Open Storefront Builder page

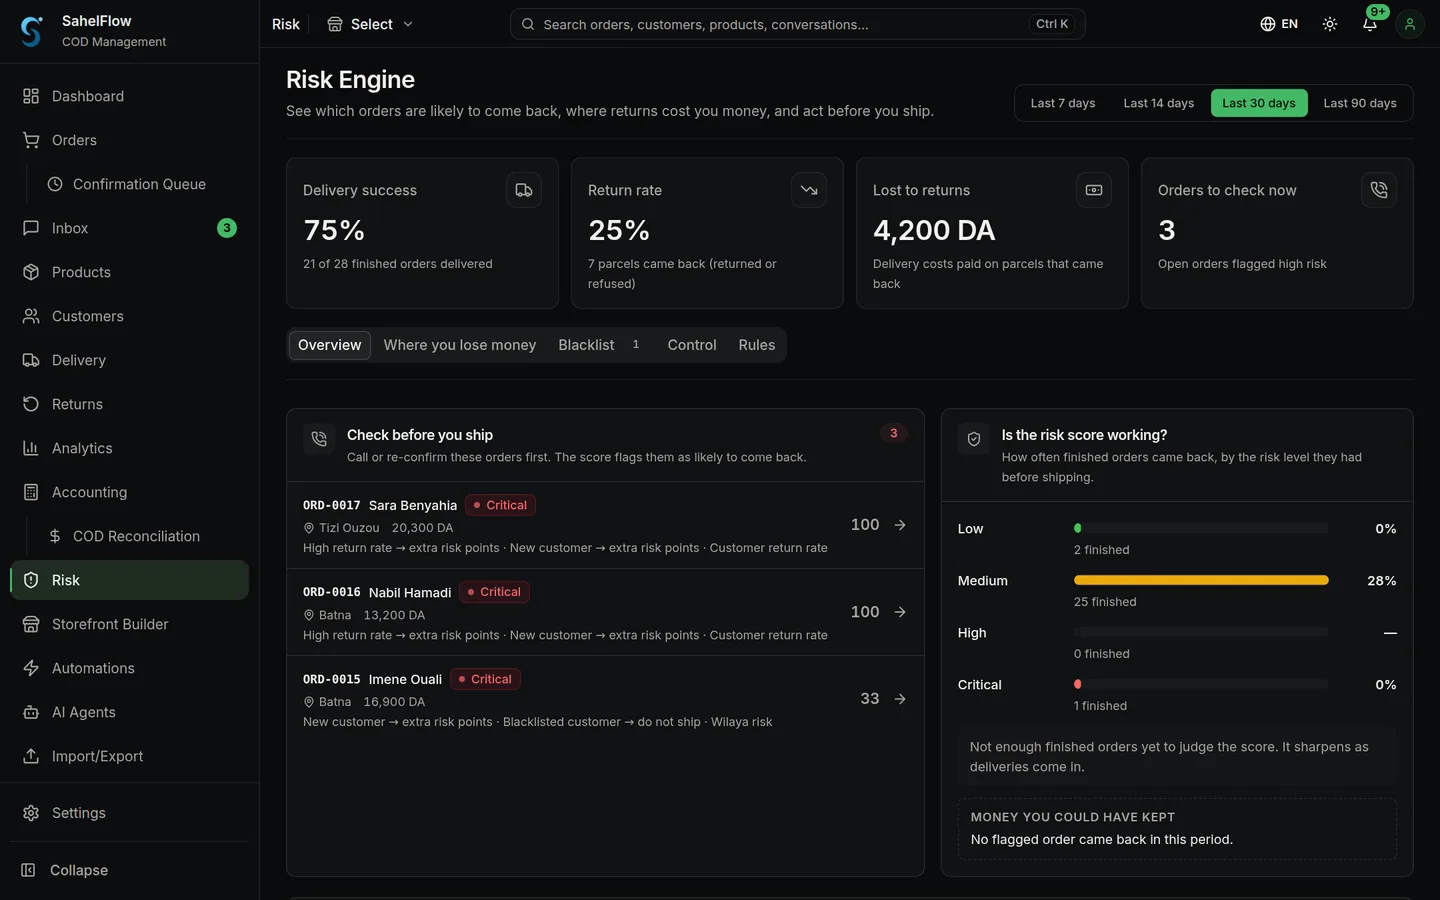pos(129,624)
